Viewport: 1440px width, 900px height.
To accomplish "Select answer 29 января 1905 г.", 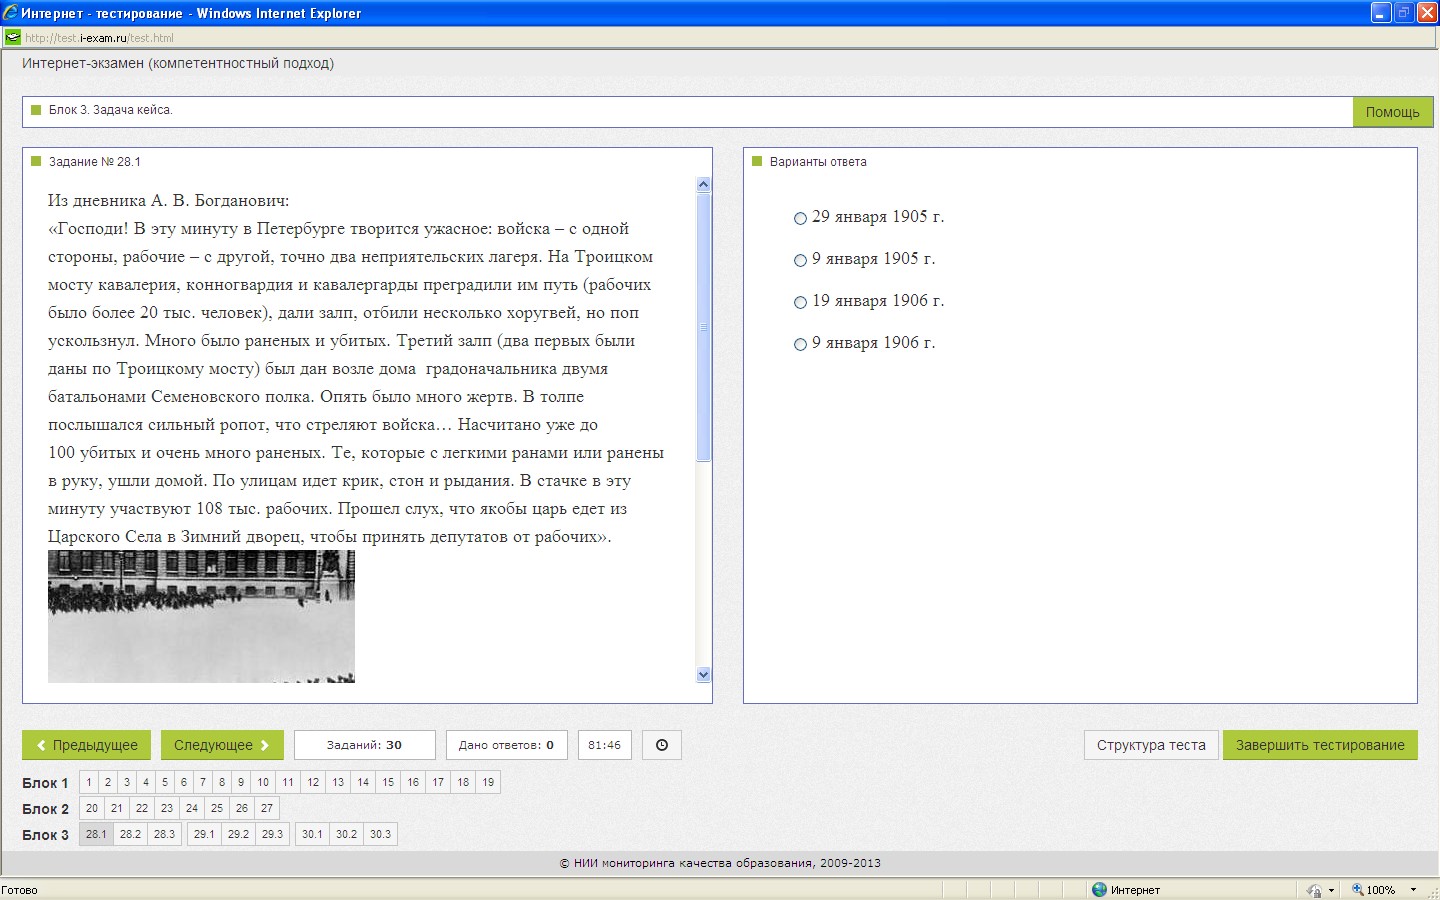I will [x=800, y=218].
